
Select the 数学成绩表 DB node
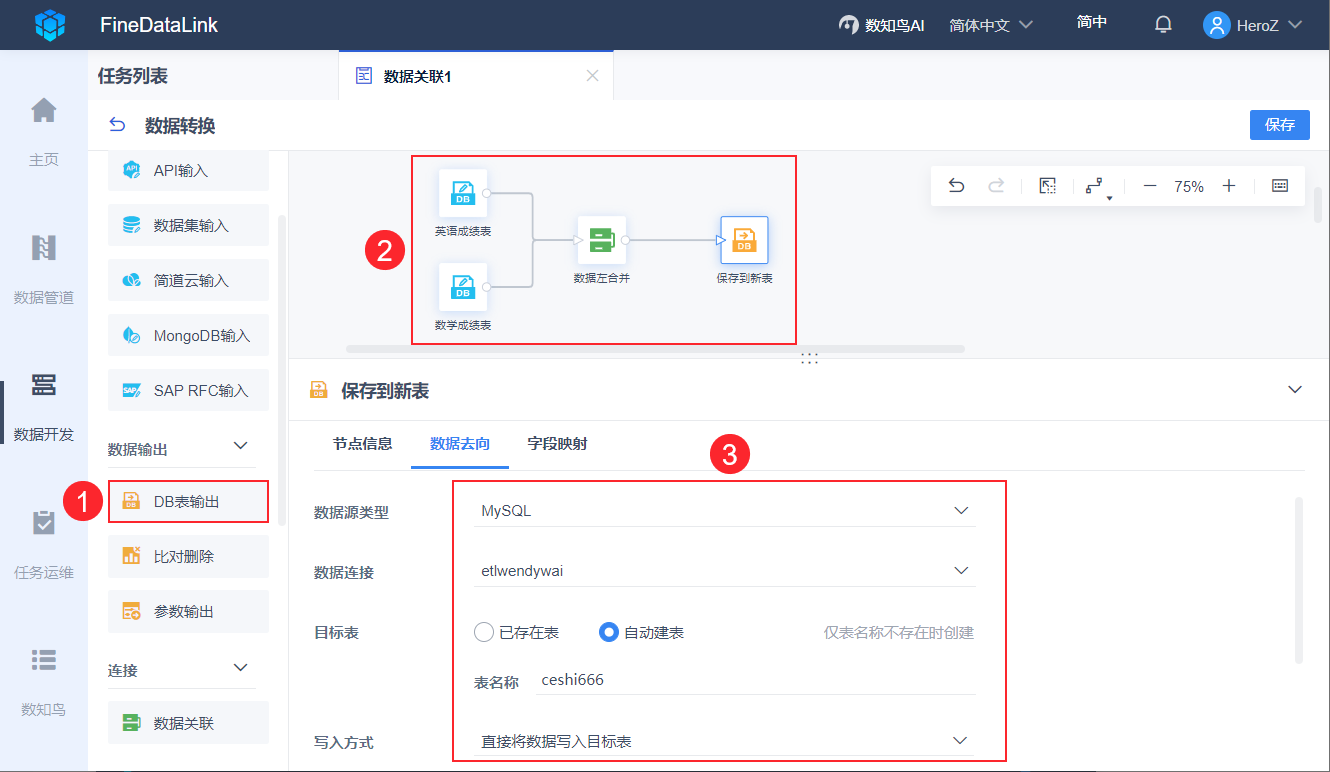(x=463, y=288)
